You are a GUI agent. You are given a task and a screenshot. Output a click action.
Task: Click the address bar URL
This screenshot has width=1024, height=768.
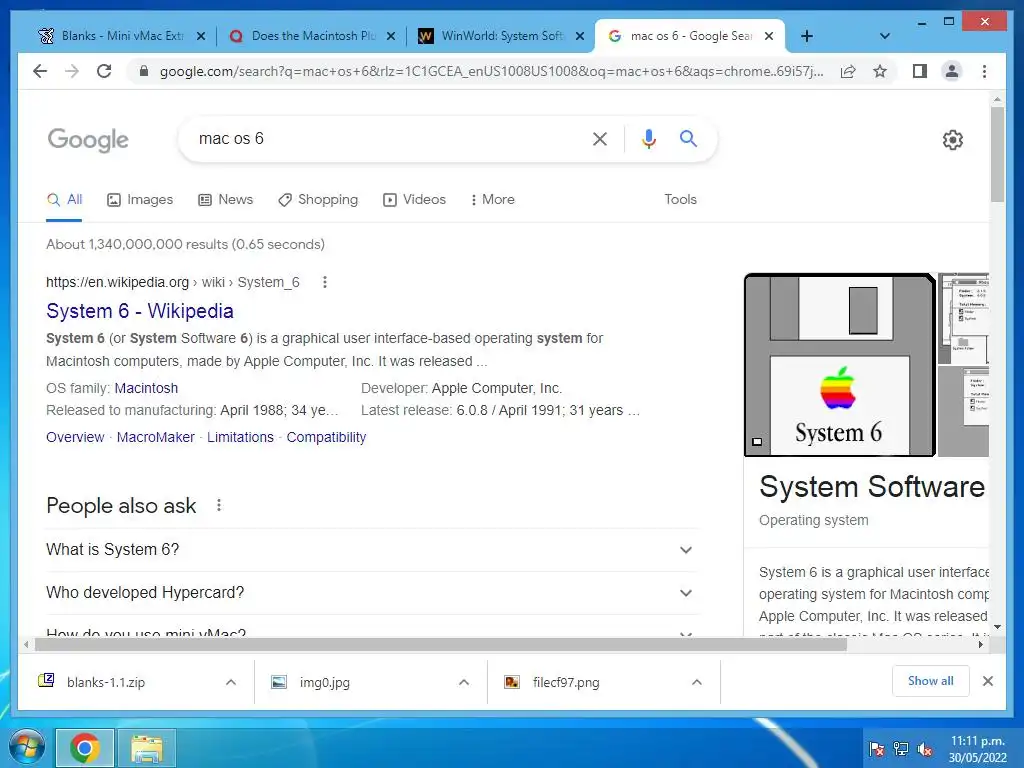tap(491, 71)
